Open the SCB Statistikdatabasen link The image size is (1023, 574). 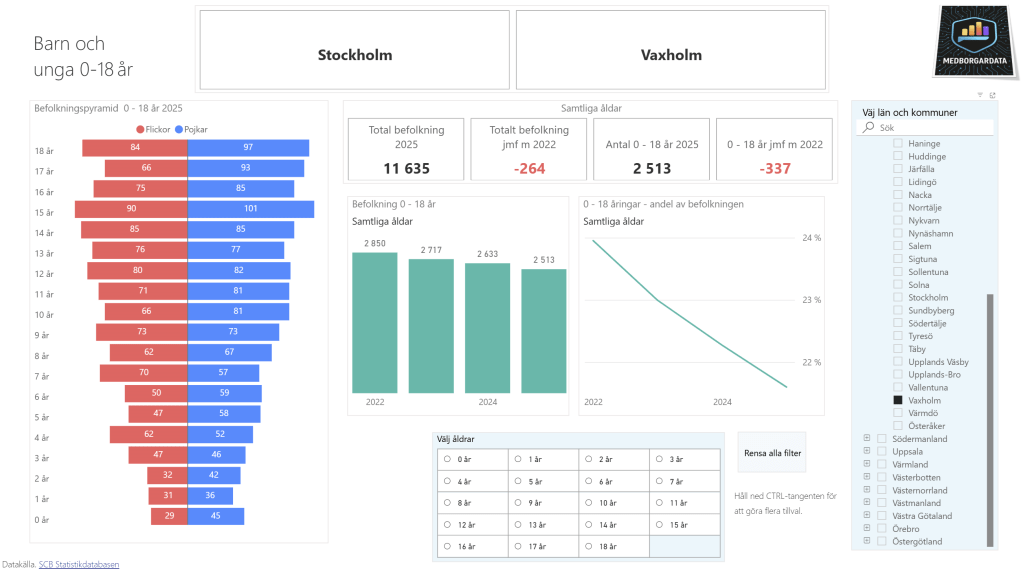tap(79, 564)
